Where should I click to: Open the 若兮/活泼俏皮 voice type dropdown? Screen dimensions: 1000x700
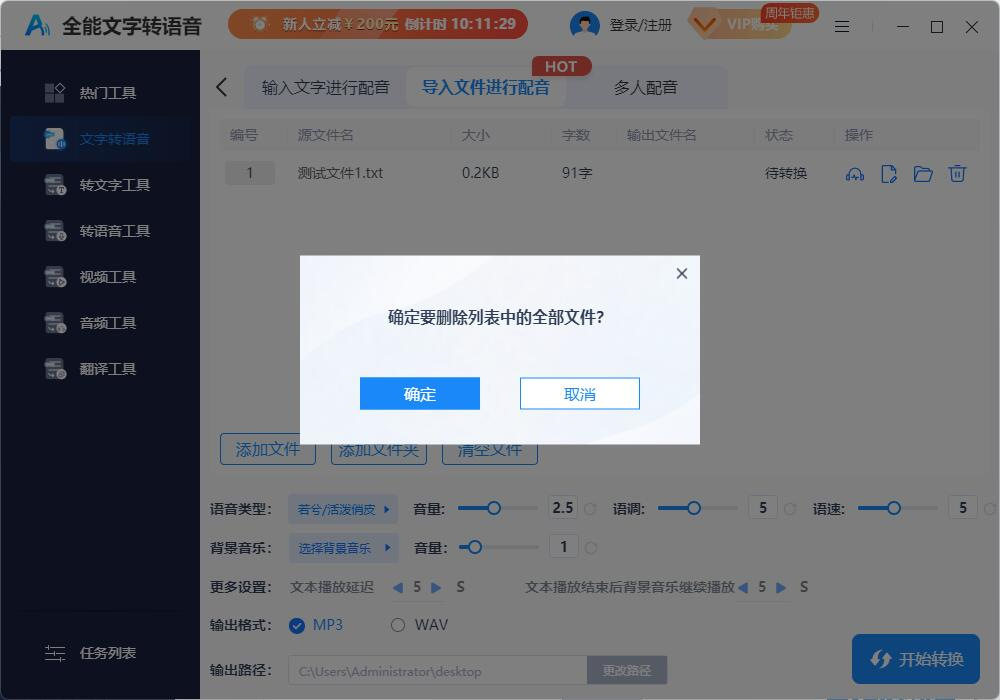click(x=343, y=509)
